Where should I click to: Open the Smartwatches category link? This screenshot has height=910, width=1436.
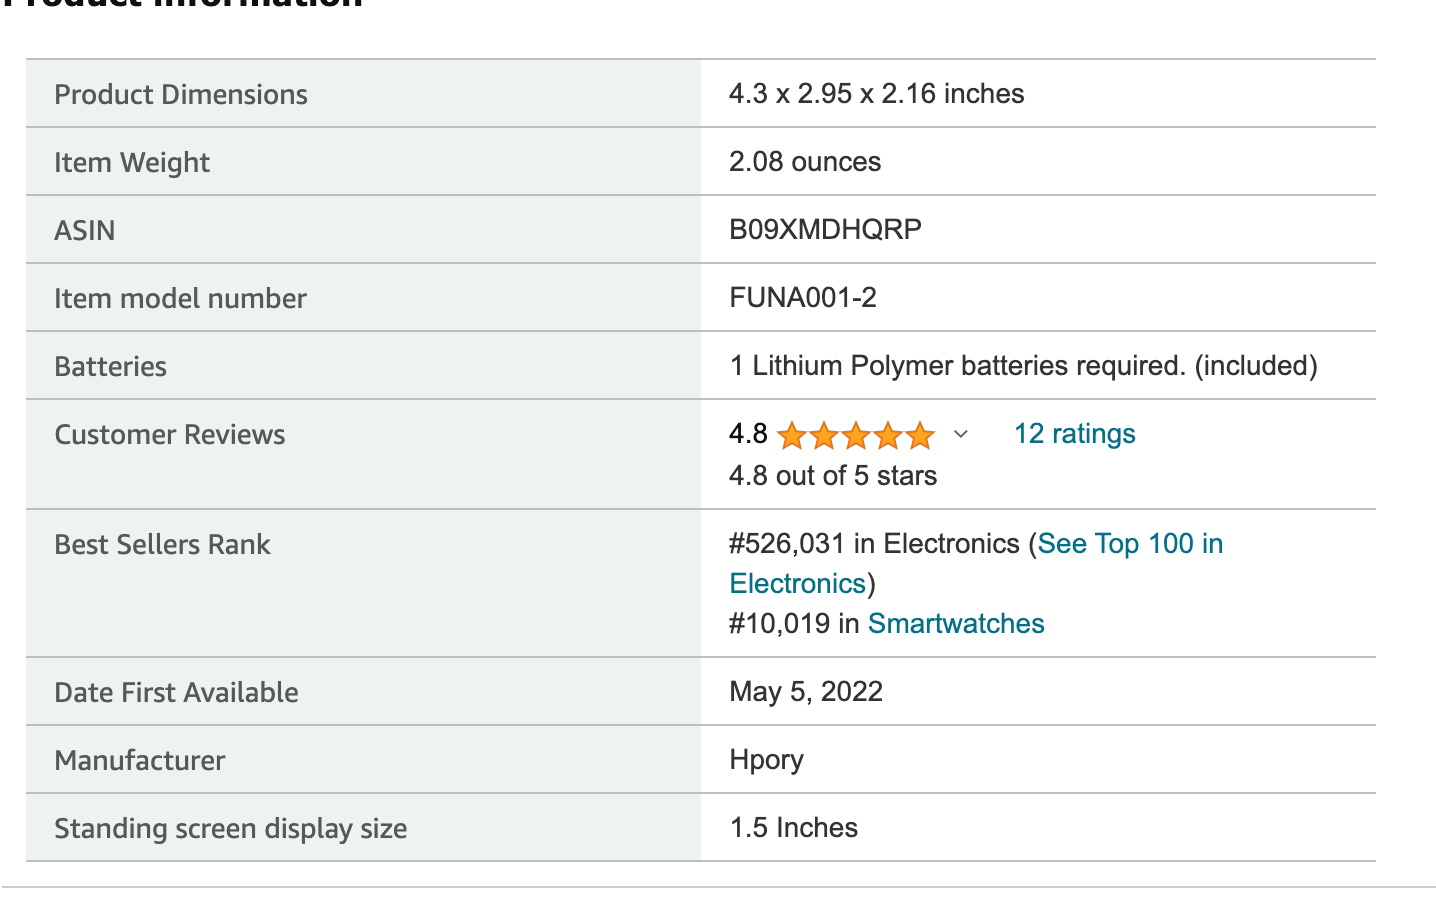(x=956, y=624)
